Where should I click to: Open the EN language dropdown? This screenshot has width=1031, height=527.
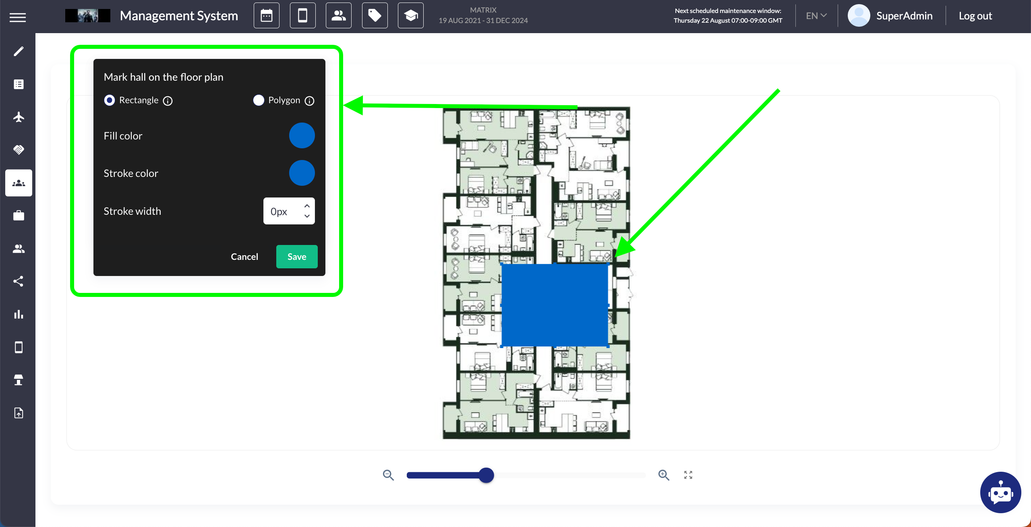[x=817, y=16]
